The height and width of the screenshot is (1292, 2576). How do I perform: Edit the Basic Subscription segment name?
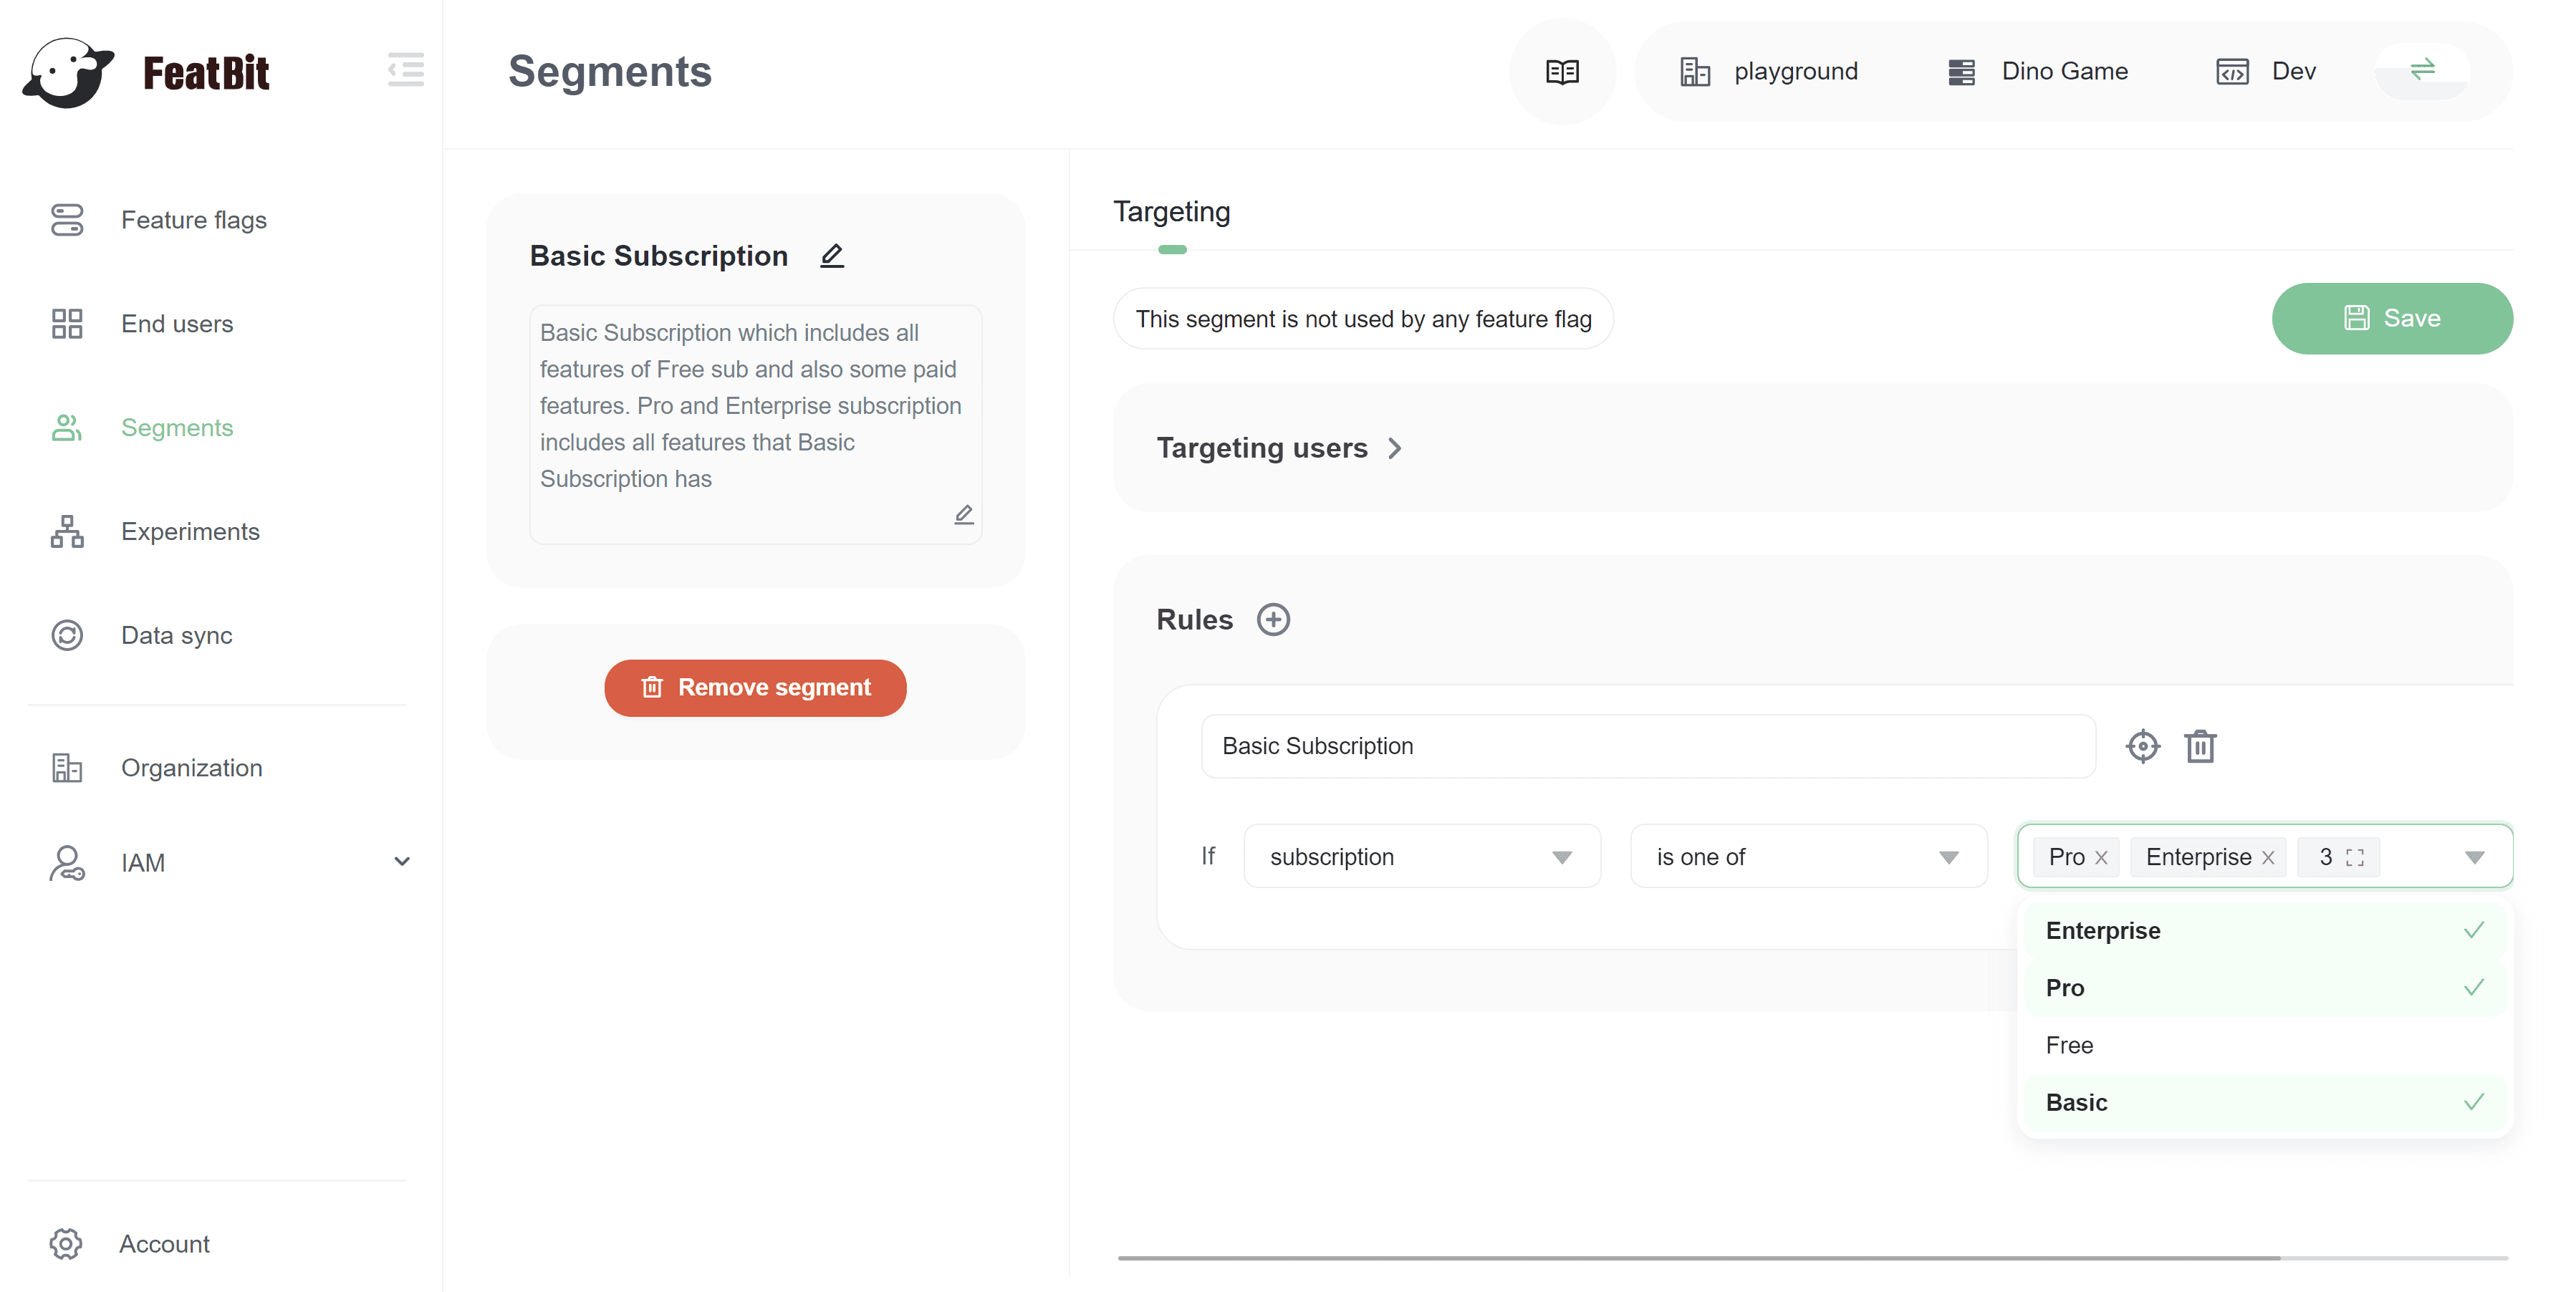pos(831,256)
